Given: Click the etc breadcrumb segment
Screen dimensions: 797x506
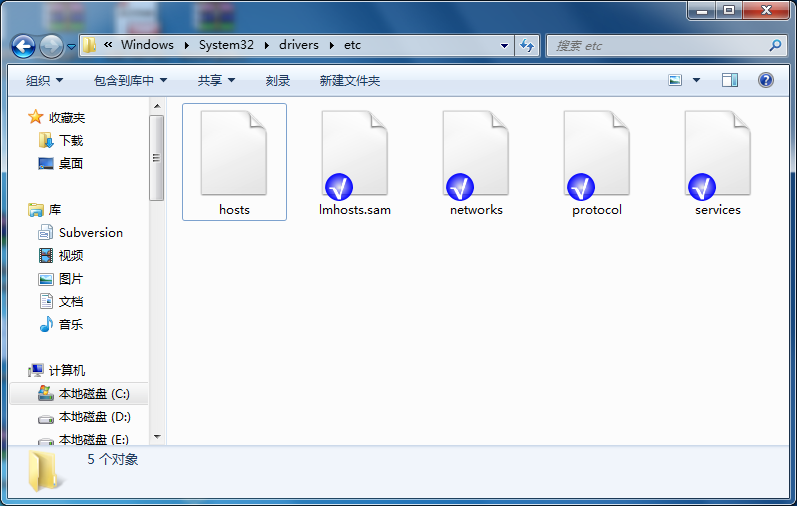Looking at the screenshot, I should pyautogui.click(x=352, y=45).
